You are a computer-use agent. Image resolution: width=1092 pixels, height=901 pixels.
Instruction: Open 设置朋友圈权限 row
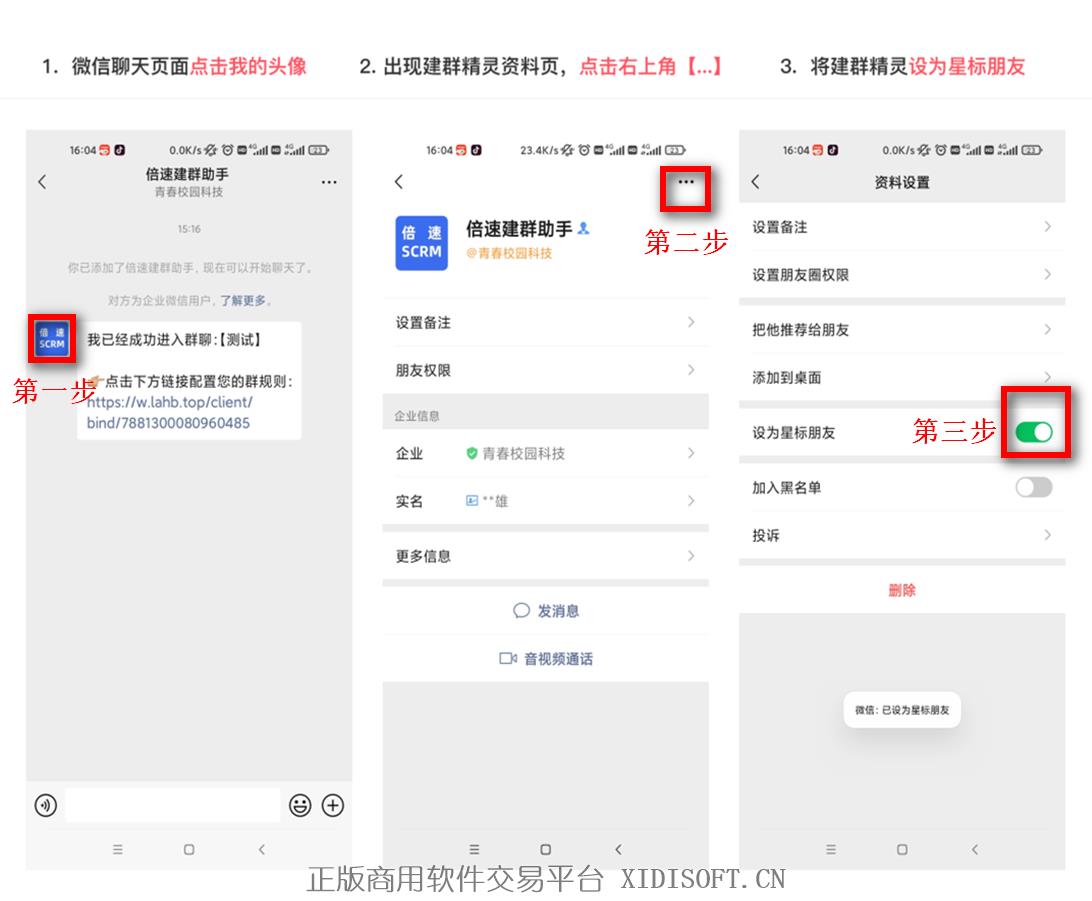point(902,274)
